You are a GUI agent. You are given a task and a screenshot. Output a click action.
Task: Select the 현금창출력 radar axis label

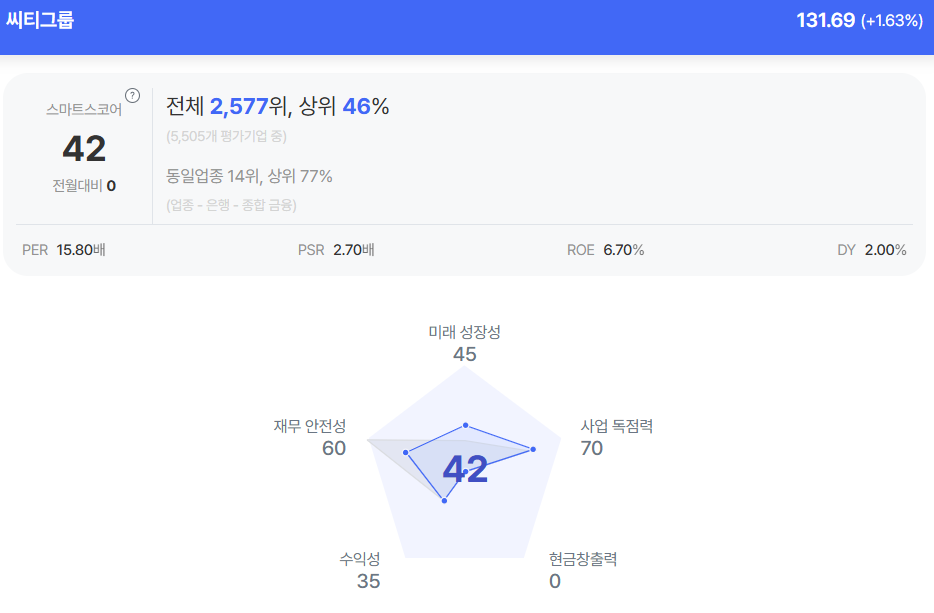point(583,559)
